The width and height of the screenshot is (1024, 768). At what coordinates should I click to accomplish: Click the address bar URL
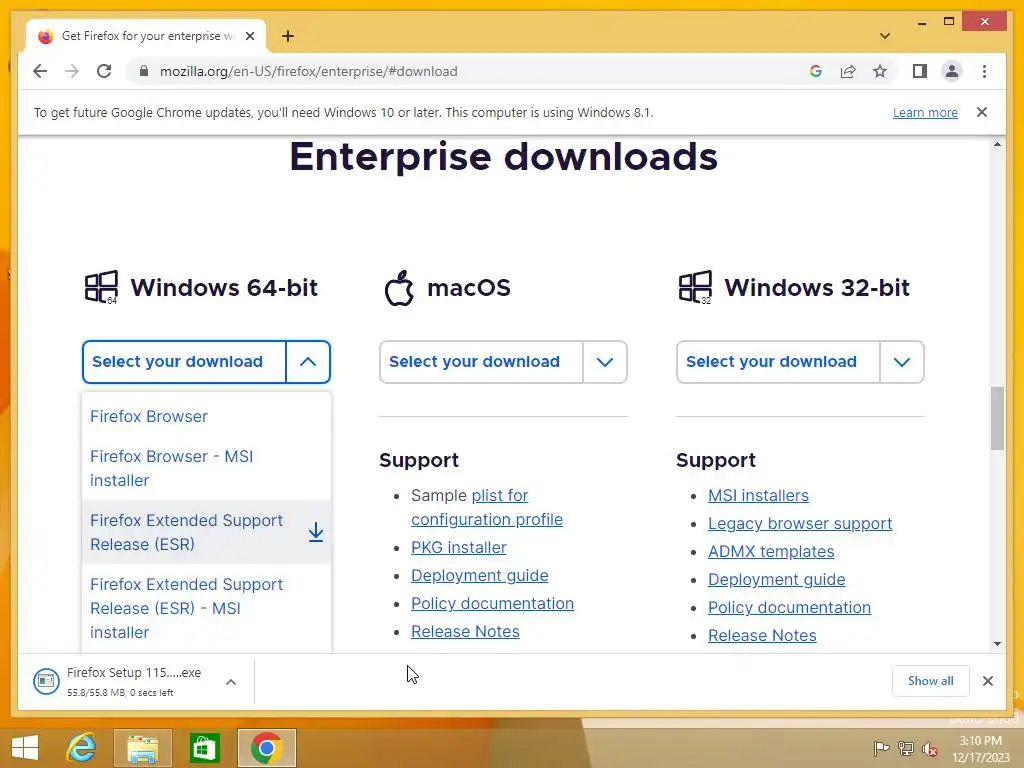point(308,71)
